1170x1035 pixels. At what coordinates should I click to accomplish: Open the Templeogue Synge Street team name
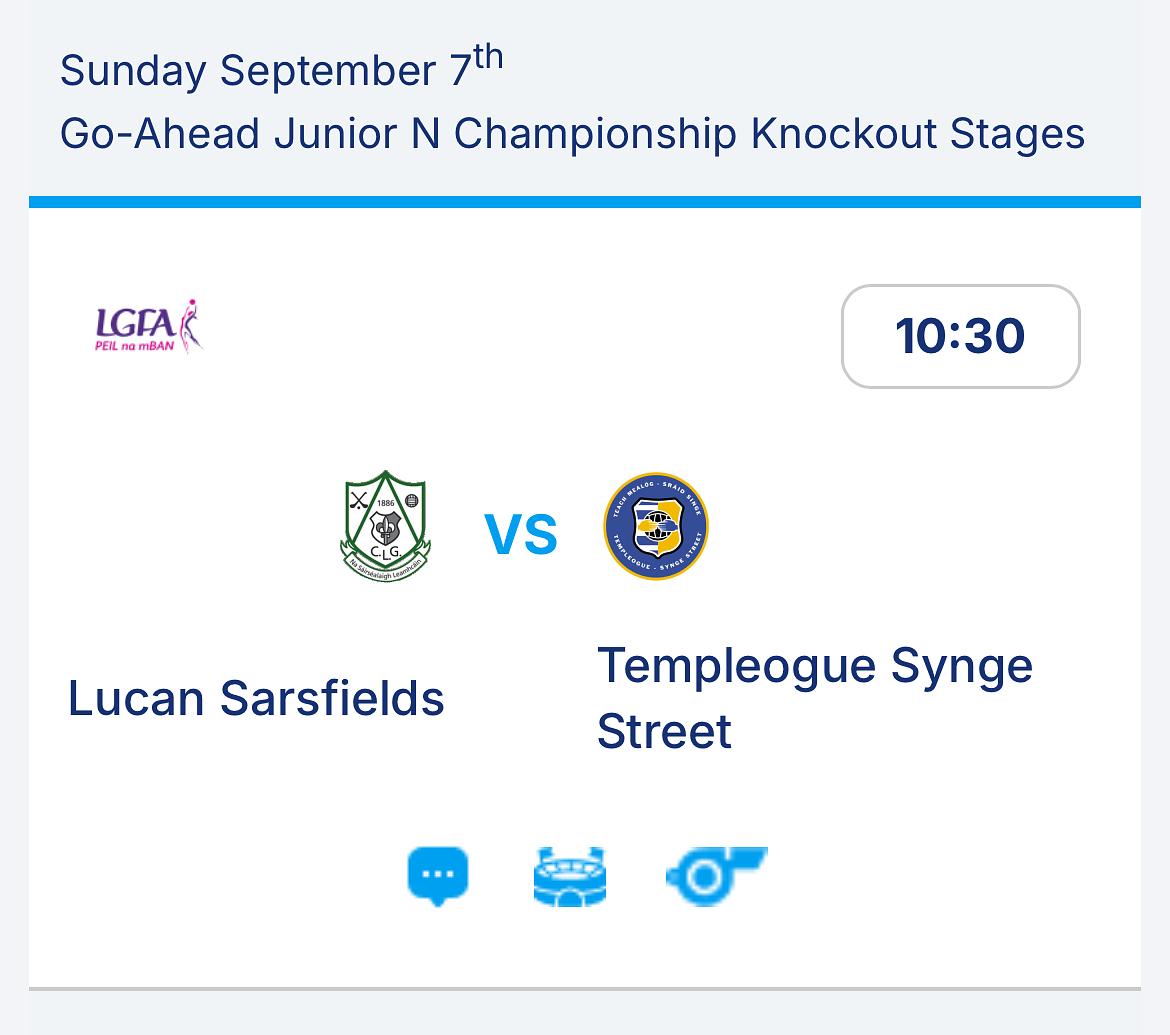815,698
